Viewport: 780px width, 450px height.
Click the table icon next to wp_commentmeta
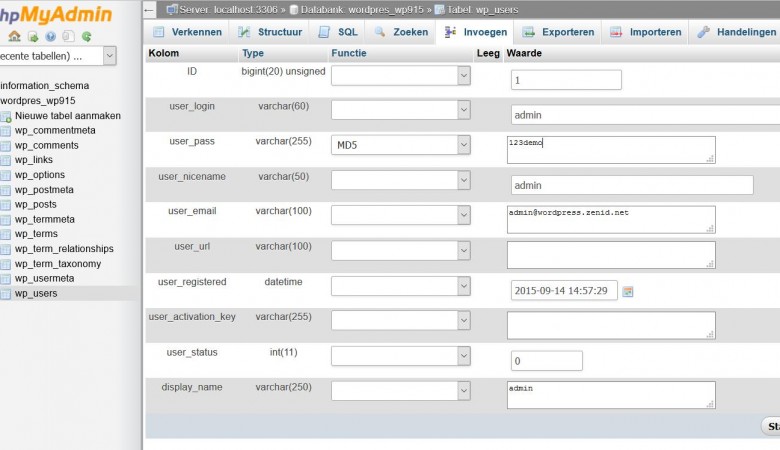point(5,131)
